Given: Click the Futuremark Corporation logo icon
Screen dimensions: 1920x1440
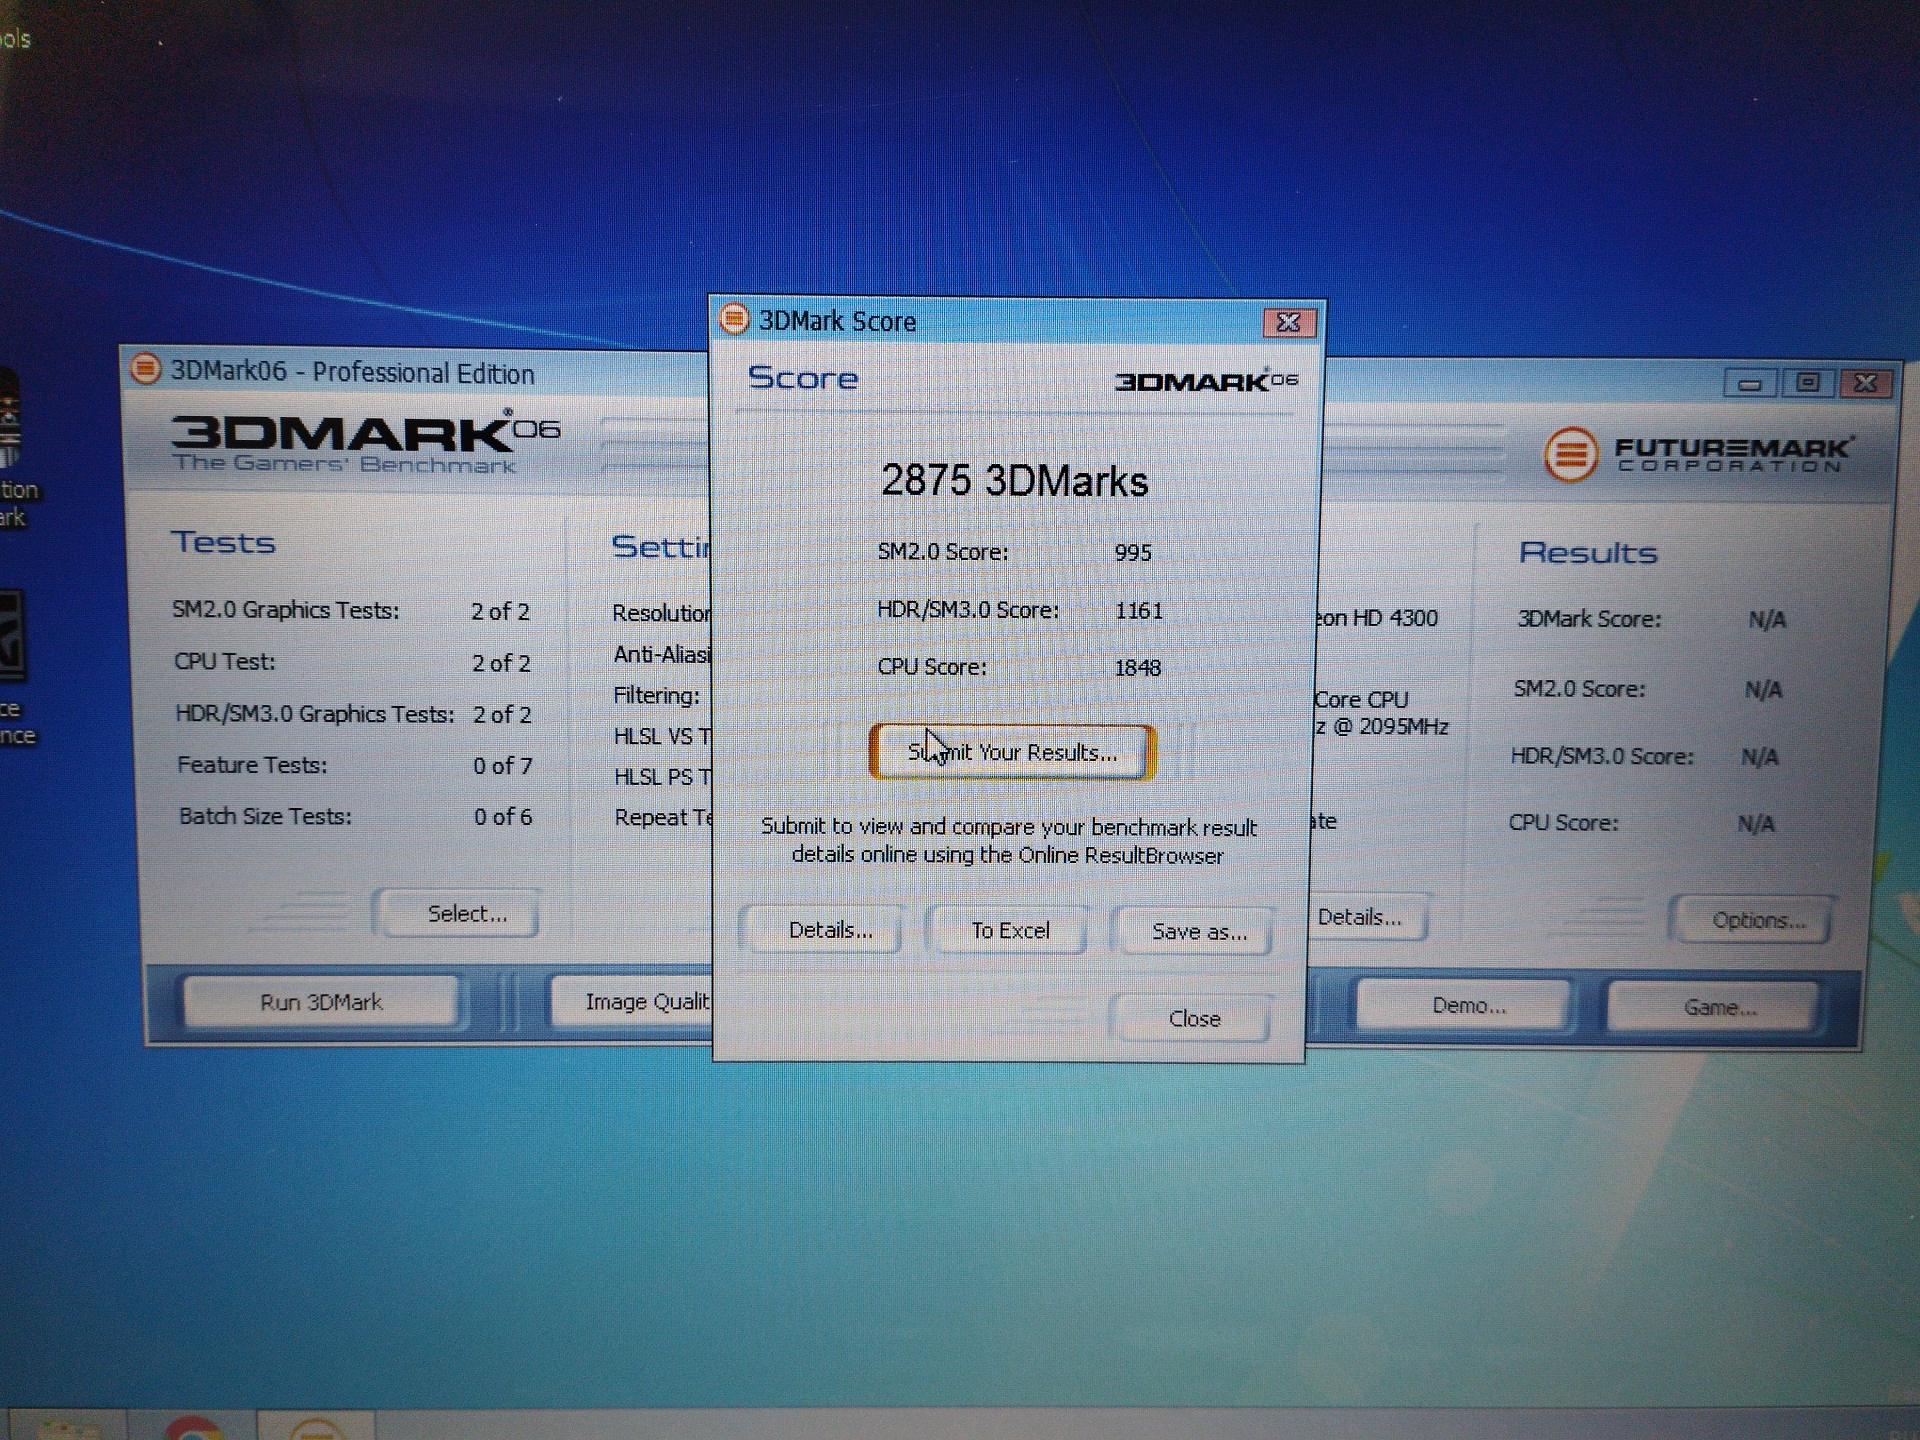Looking at the screenshot, I should pos(1570,455).
